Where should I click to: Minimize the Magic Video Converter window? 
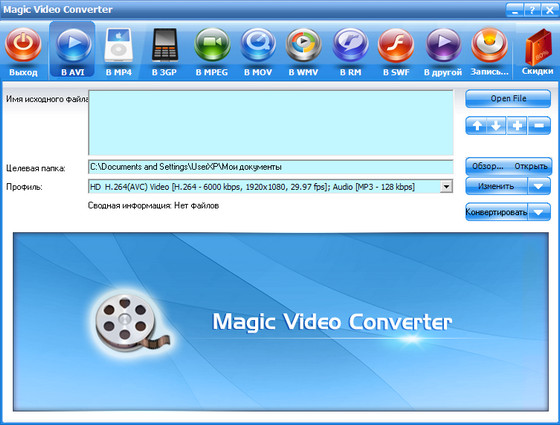point(515,10)
